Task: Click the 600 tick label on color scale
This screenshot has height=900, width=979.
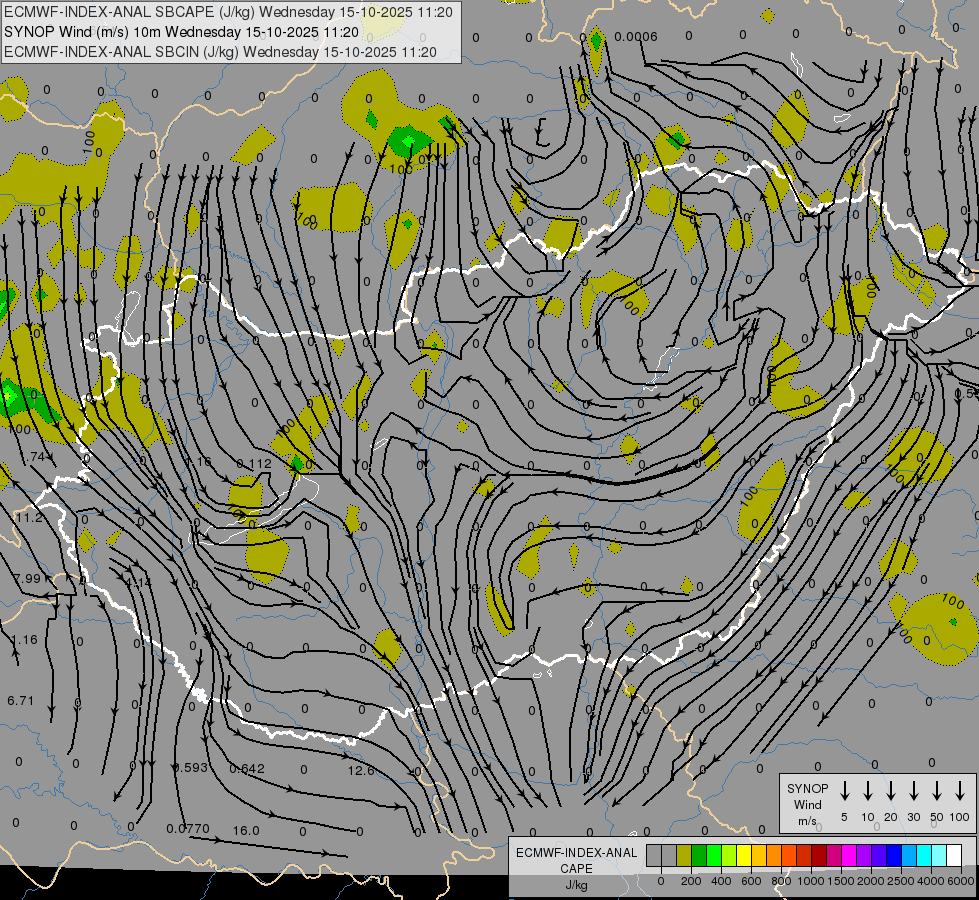Action: [x=751, y=881]
